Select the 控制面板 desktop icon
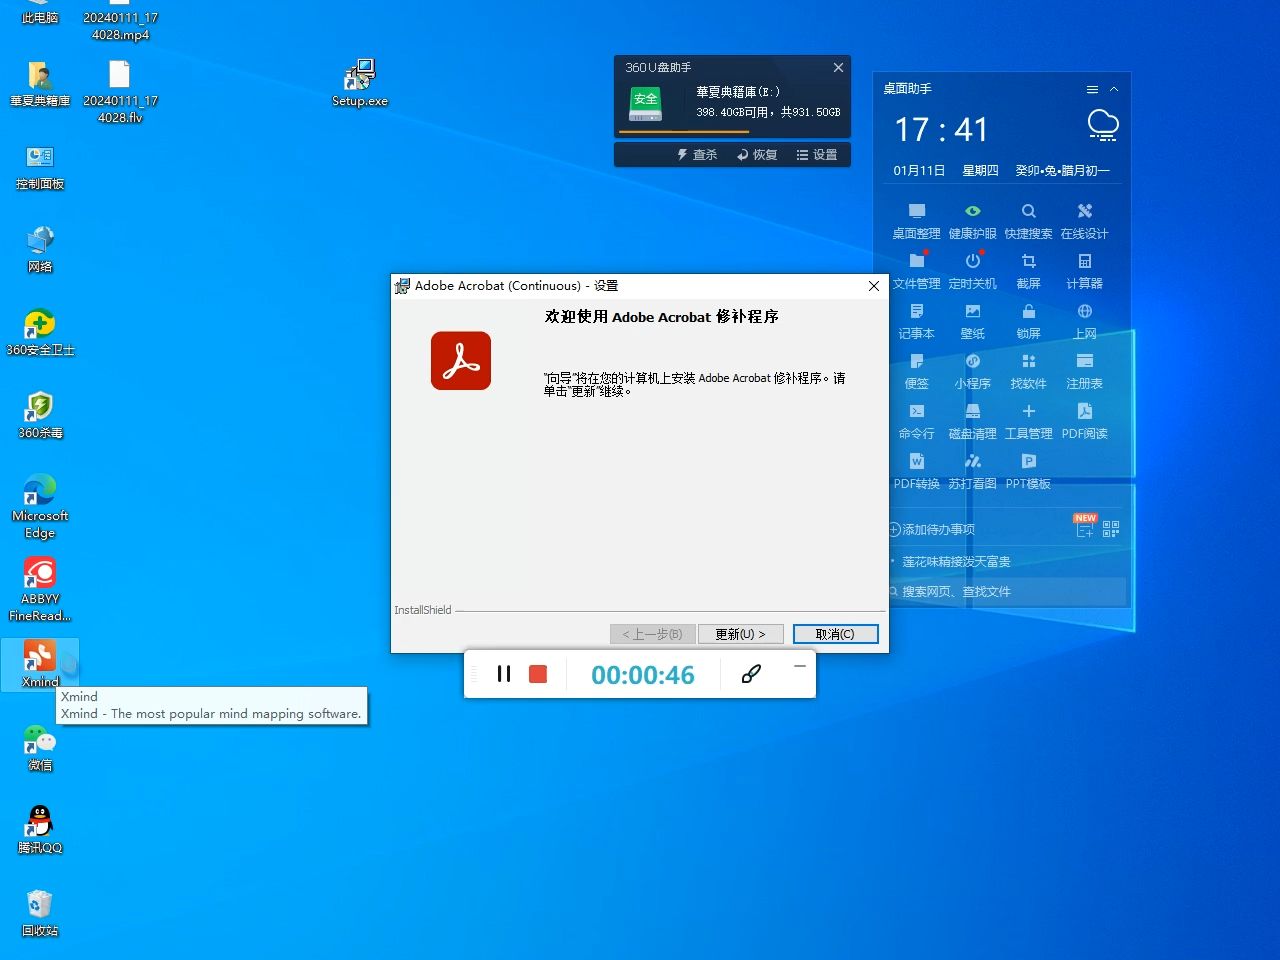The width and height of the screenshot is (1280, 960). pos(40,166)
